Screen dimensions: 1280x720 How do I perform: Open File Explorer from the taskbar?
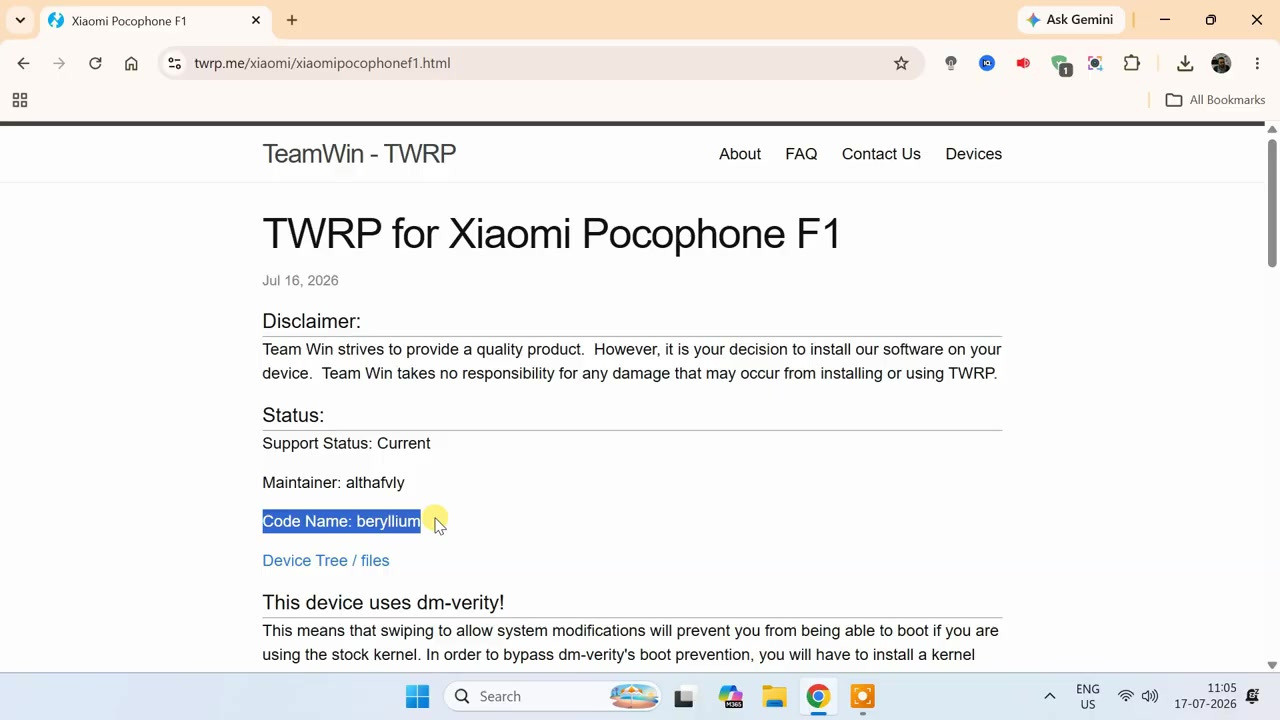pyautogui.click(x=774, y=696)
